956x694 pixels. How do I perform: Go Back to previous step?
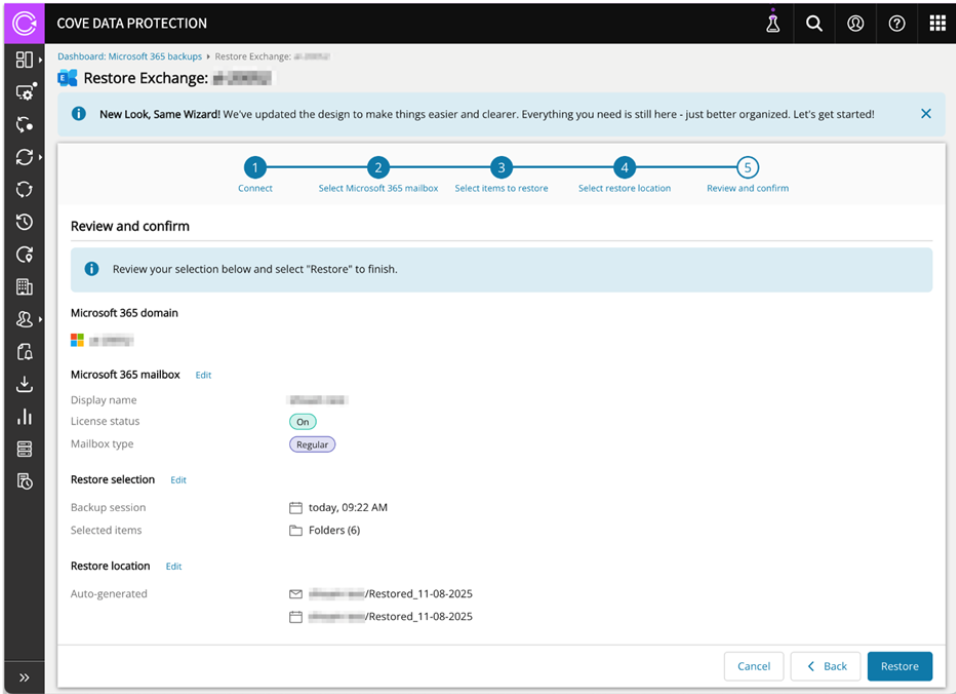click(x=826, y=666)
